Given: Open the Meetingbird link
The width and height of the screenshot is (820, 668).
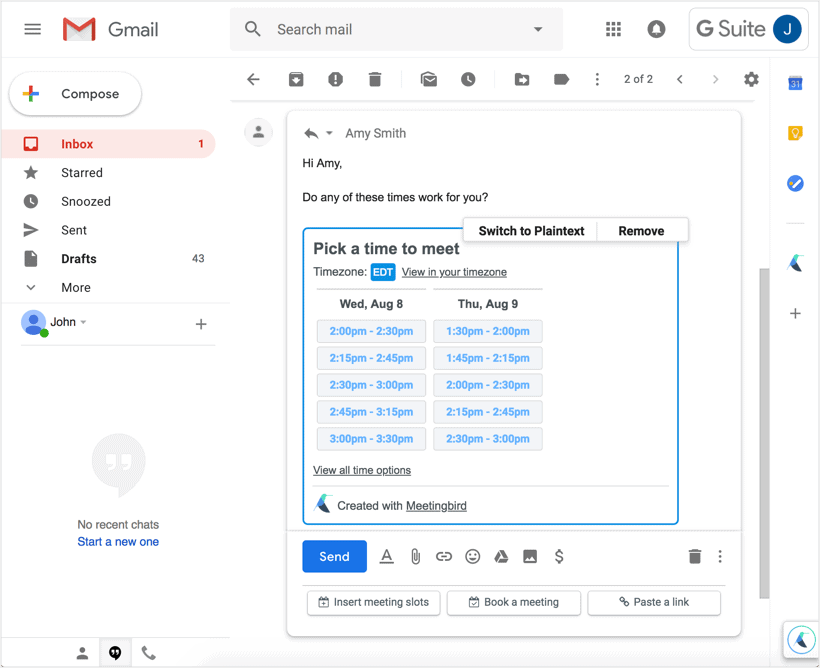Looking at the screenshot, I should click(436, 506).
